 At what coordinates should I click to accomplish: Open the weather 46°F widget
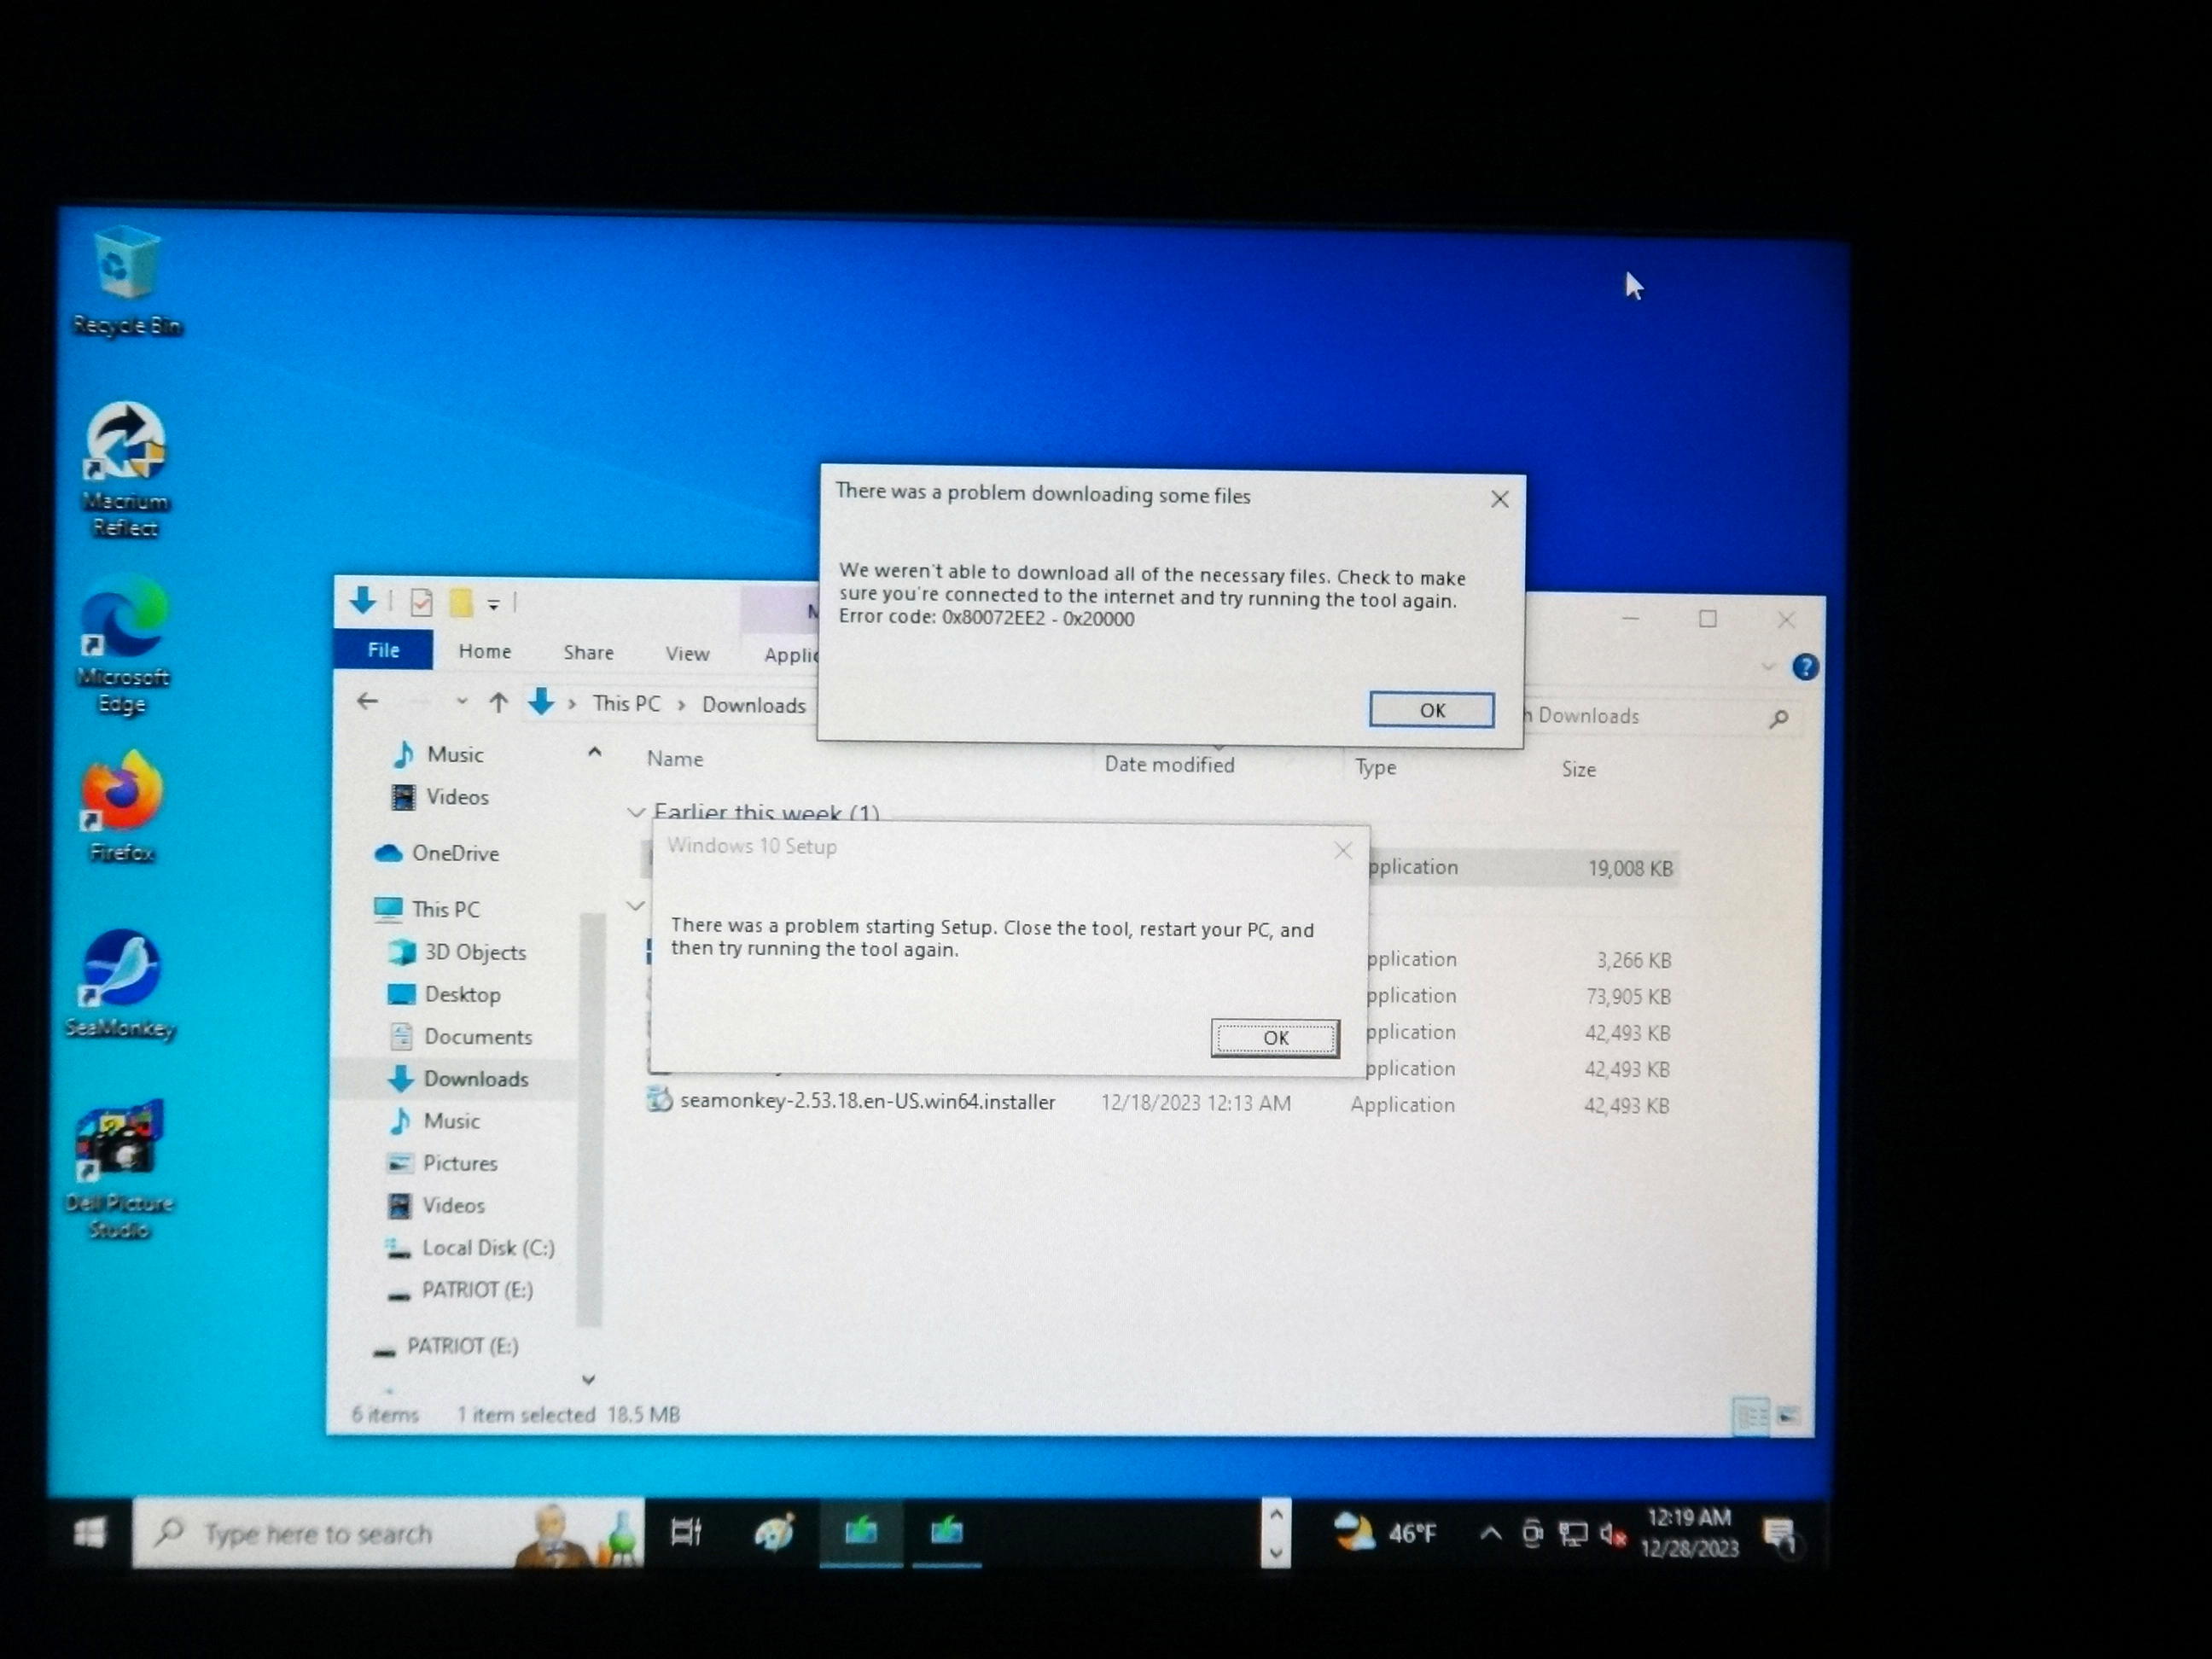tap(1385, 1532)
